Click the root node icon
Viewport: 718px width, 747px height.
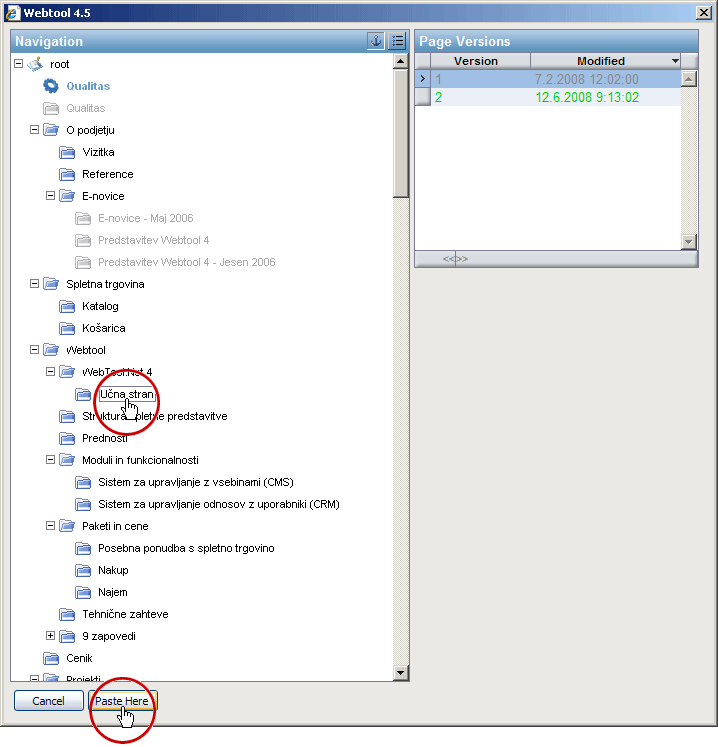[x=35, y=64]
